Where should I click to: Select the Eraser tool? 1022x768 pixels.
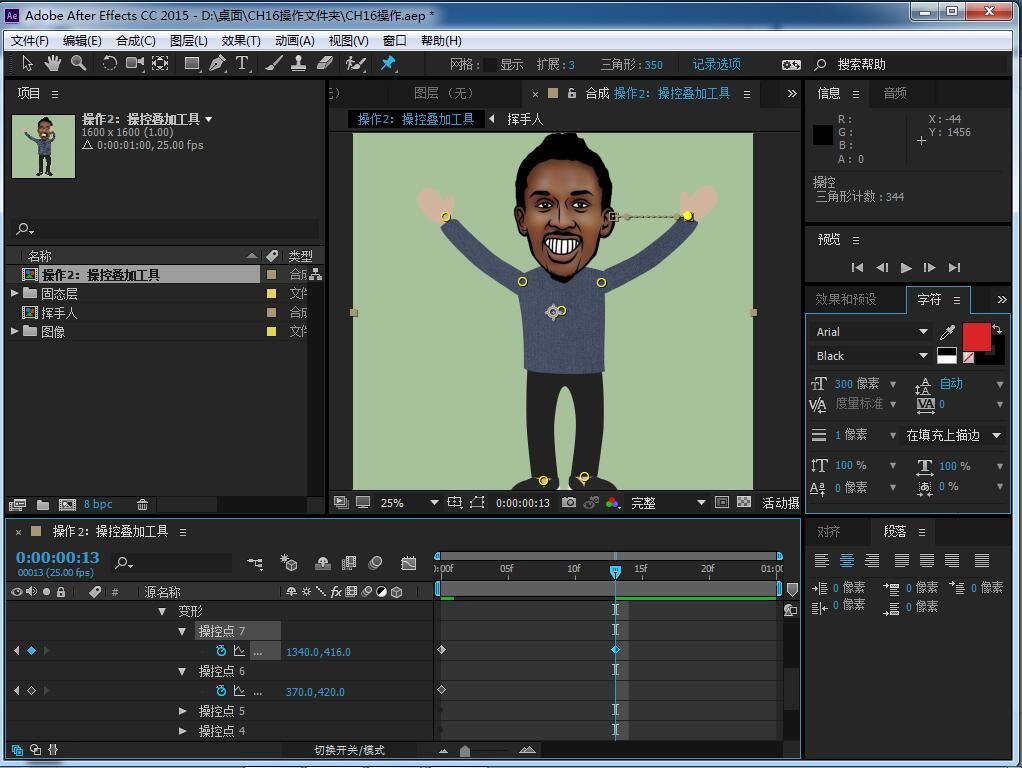(x=324, y=63)
